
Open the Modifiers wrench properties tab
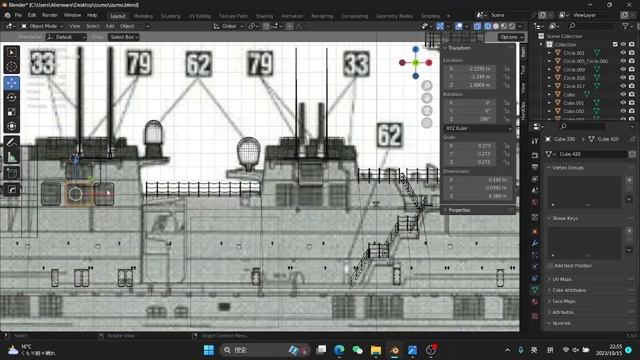[x=535, y=243]
